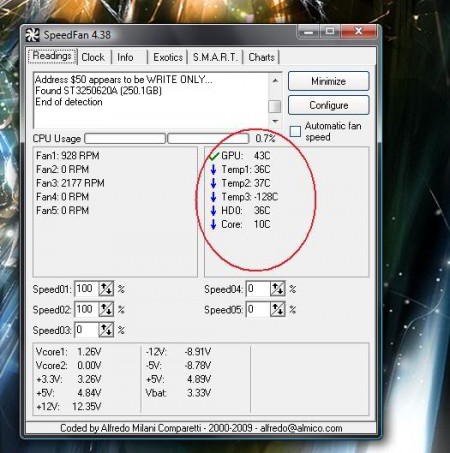The image size is (450, 453).
Task: Click the second CPU usage bar
Action: coord(208,138)
